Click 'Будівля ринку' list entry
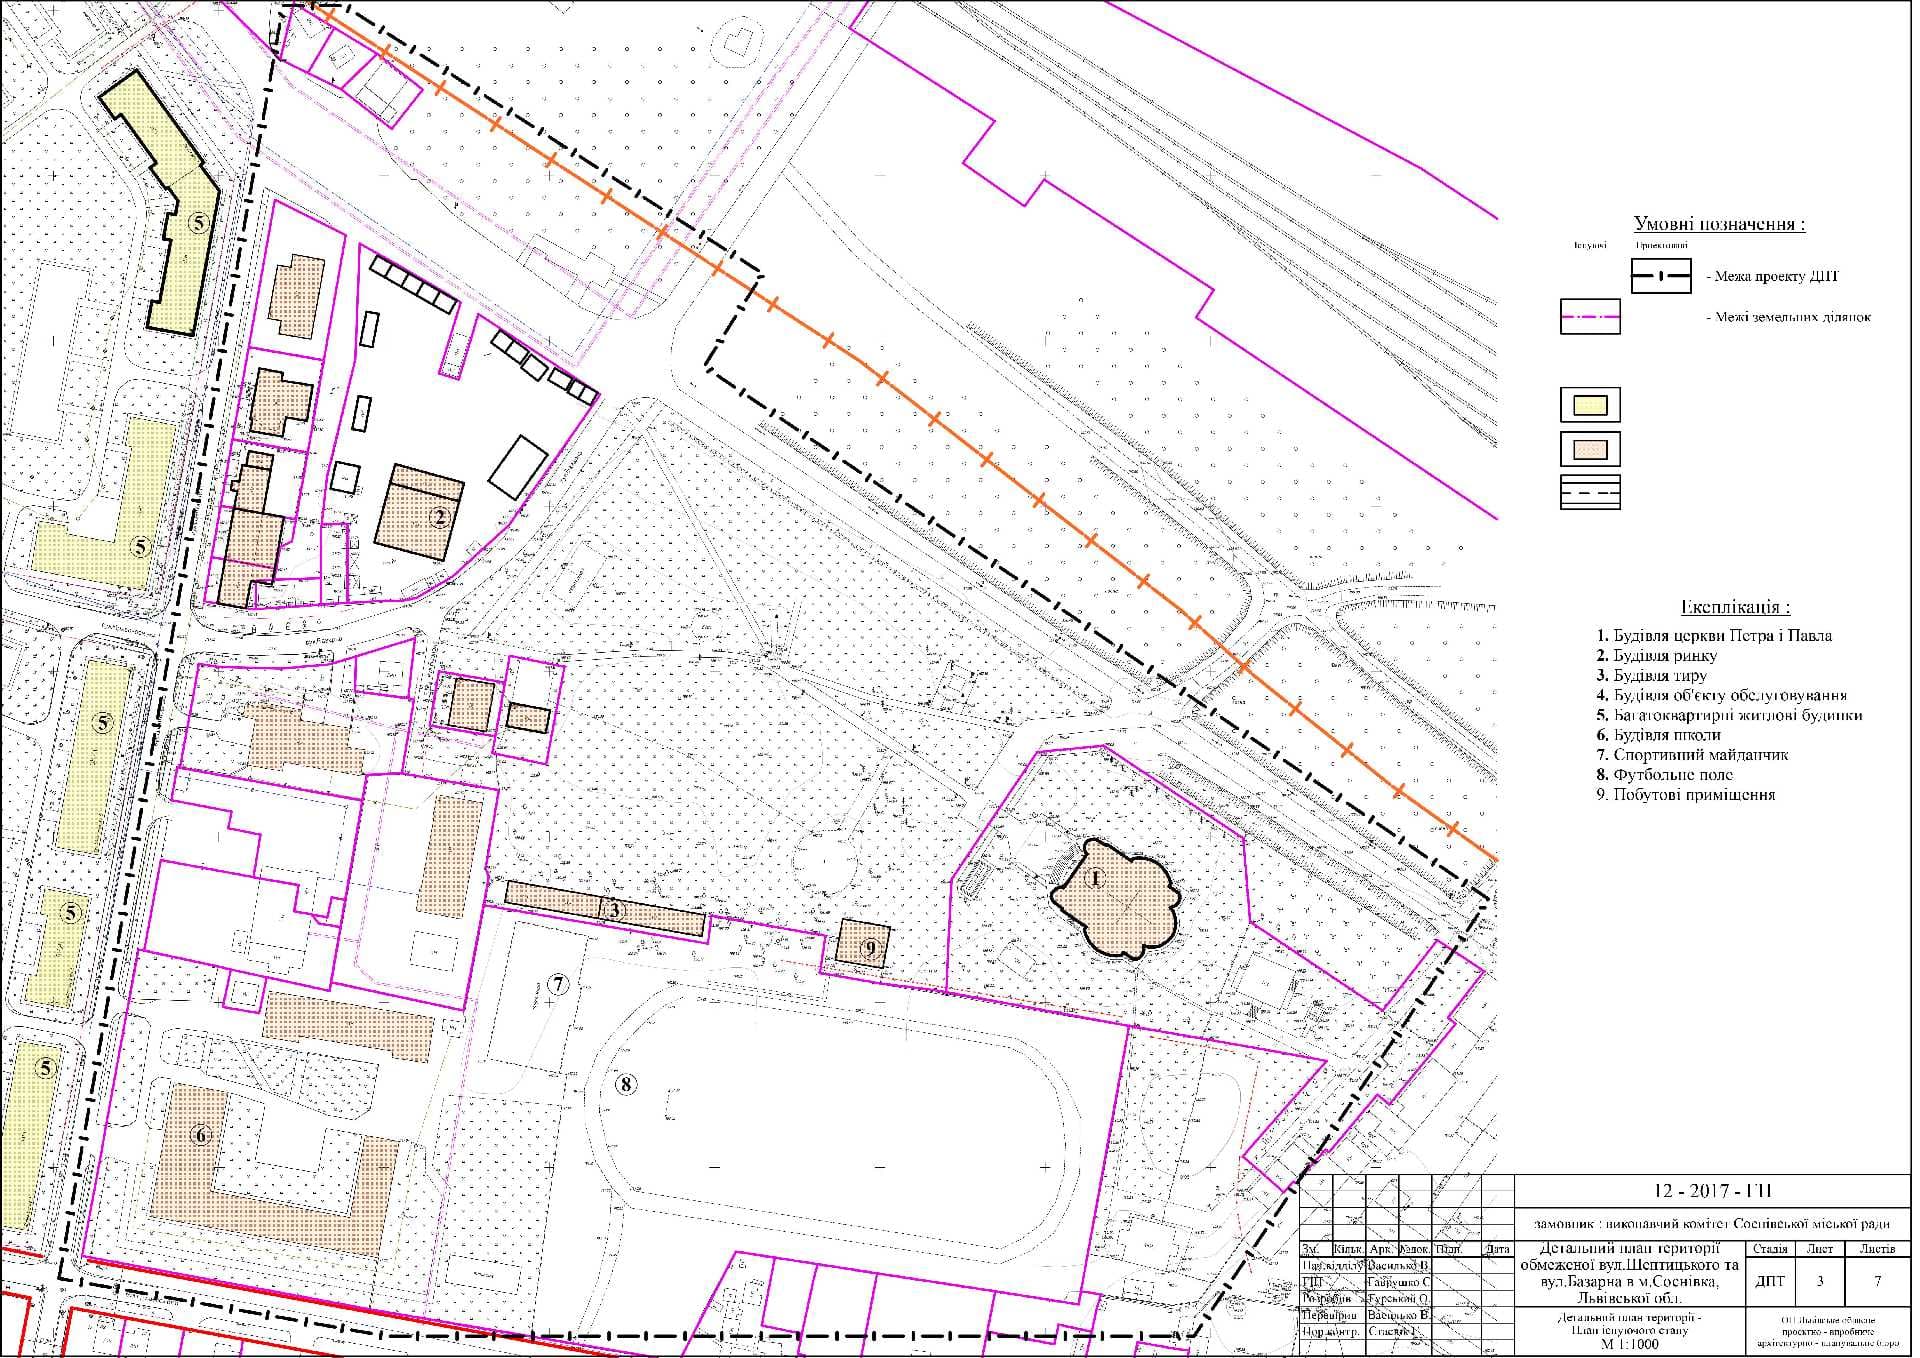 [x=1656, y=656]
